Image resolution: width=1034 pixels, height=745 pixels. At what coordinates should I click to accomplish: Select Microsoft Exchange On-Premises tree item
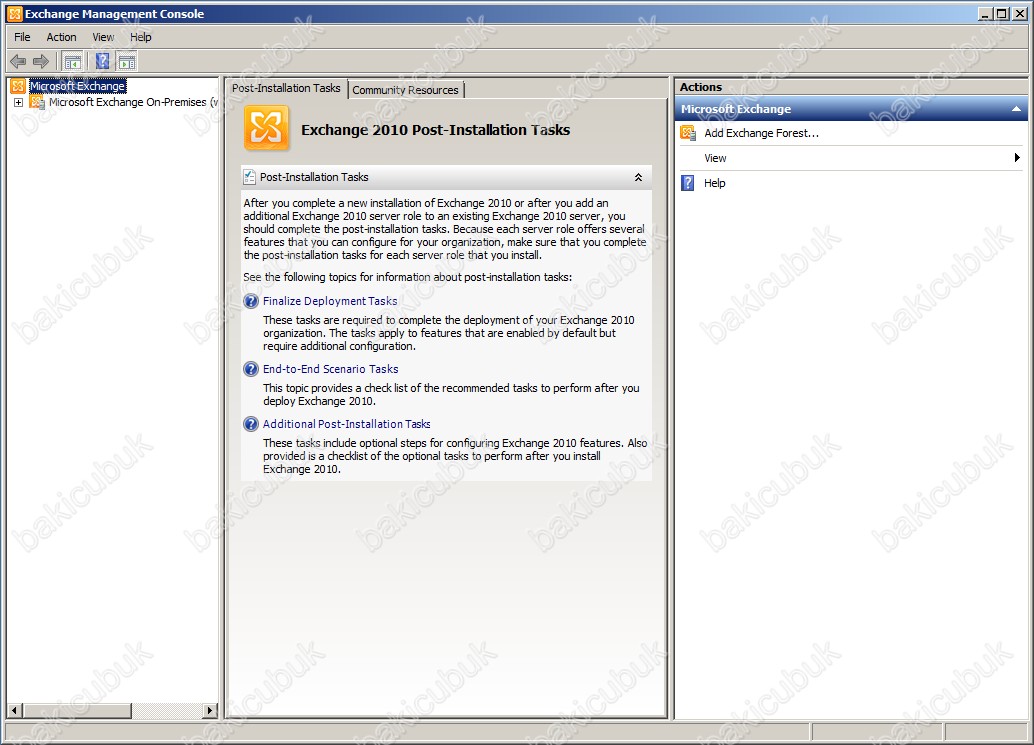(x=133, y=102)
